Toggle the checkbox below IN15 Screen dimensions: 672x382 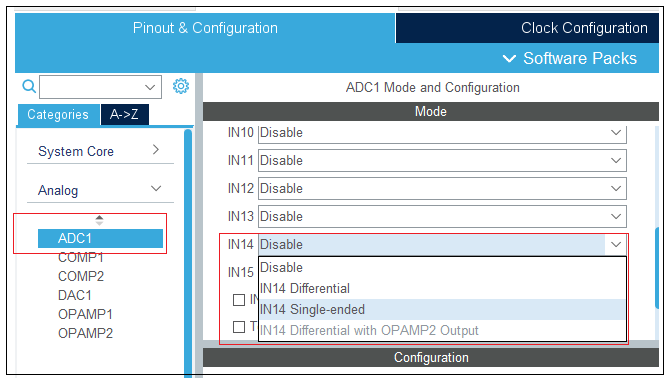tap(239, 300)
